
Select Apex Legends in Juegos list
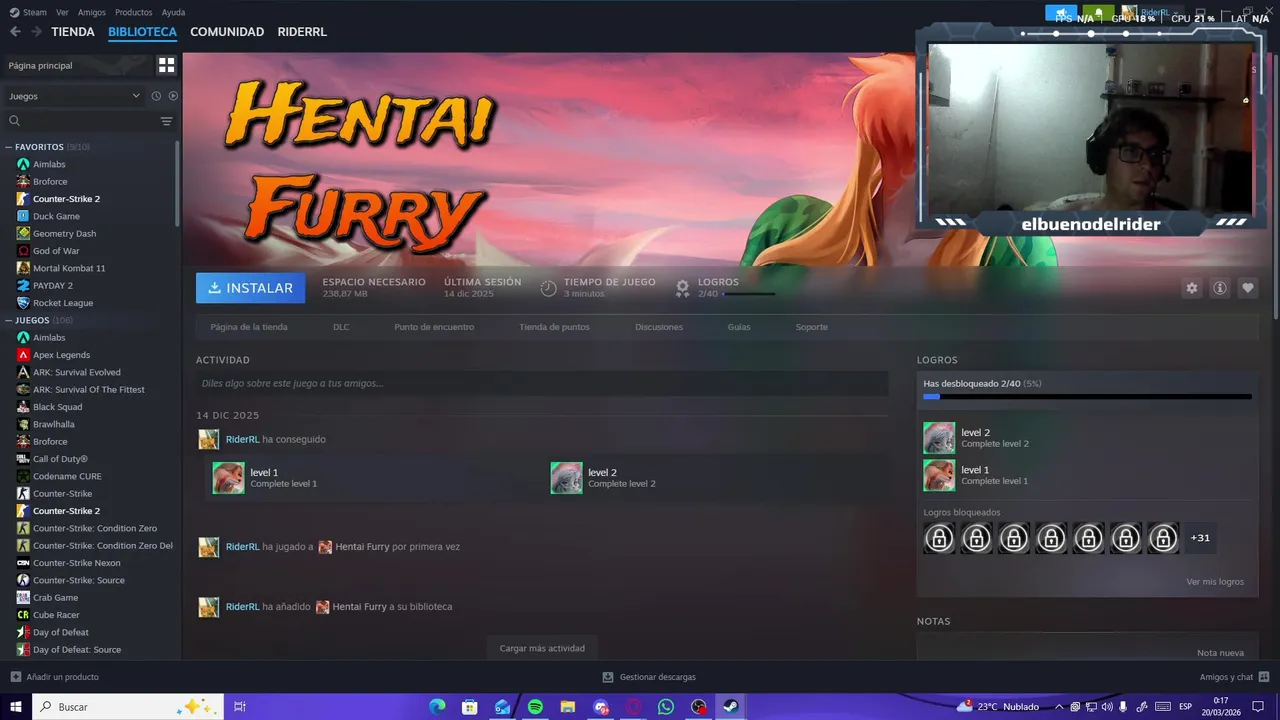pos(61,355)
